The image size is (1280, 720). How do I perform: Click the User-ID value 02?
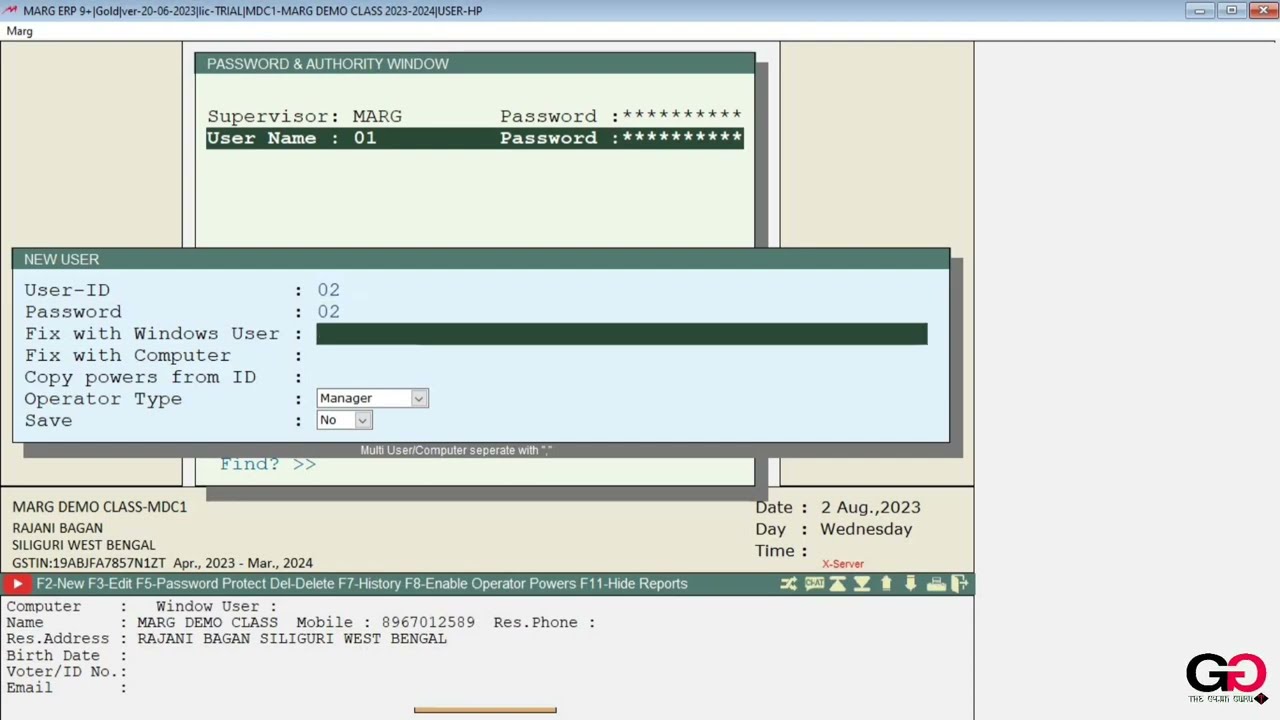point(329,290)
